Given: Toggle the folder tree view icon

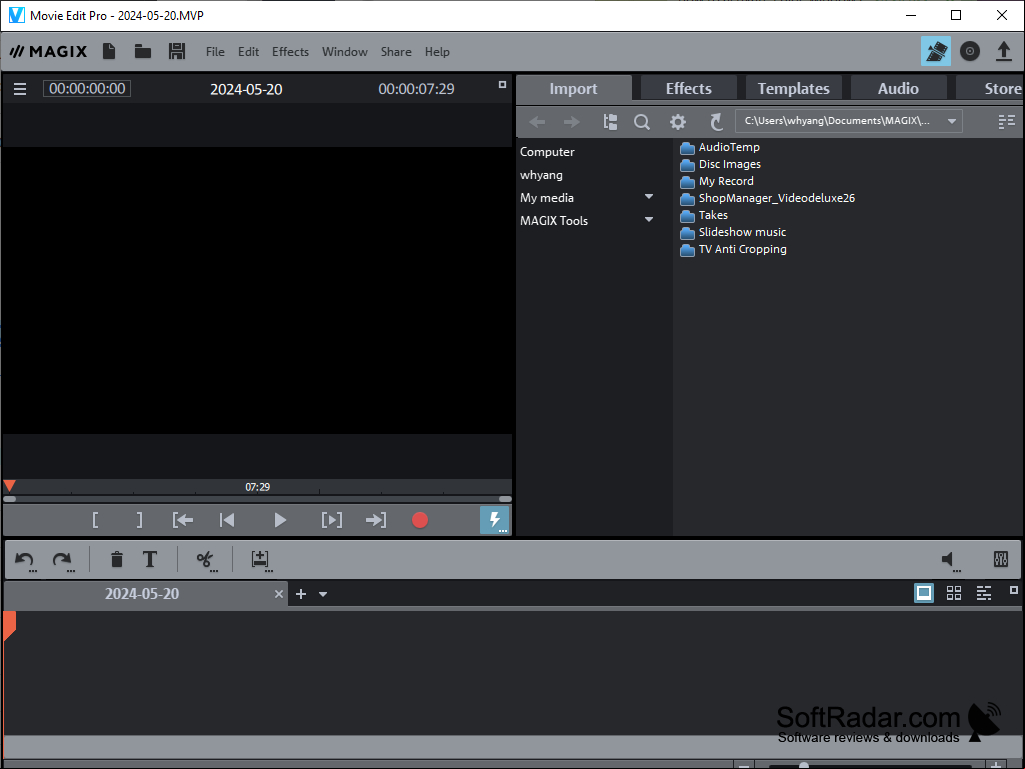Looking at the screenshot, I should (x=610, y=122).
